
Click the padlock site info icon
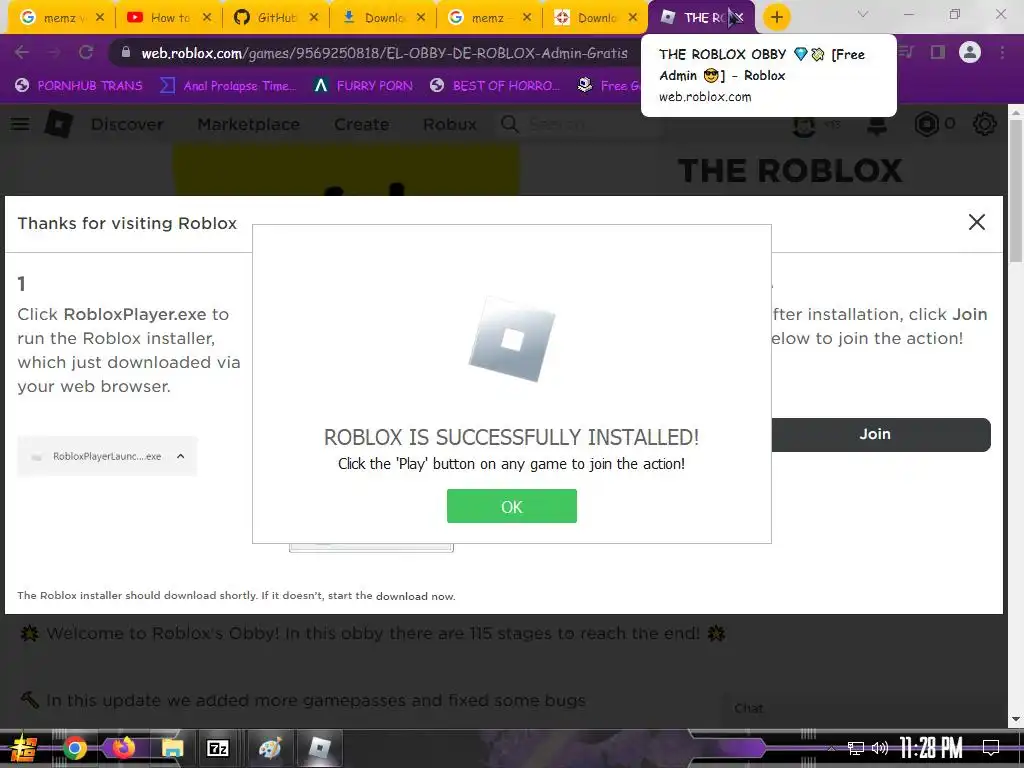pyautogui.click(x=125, y=52)
